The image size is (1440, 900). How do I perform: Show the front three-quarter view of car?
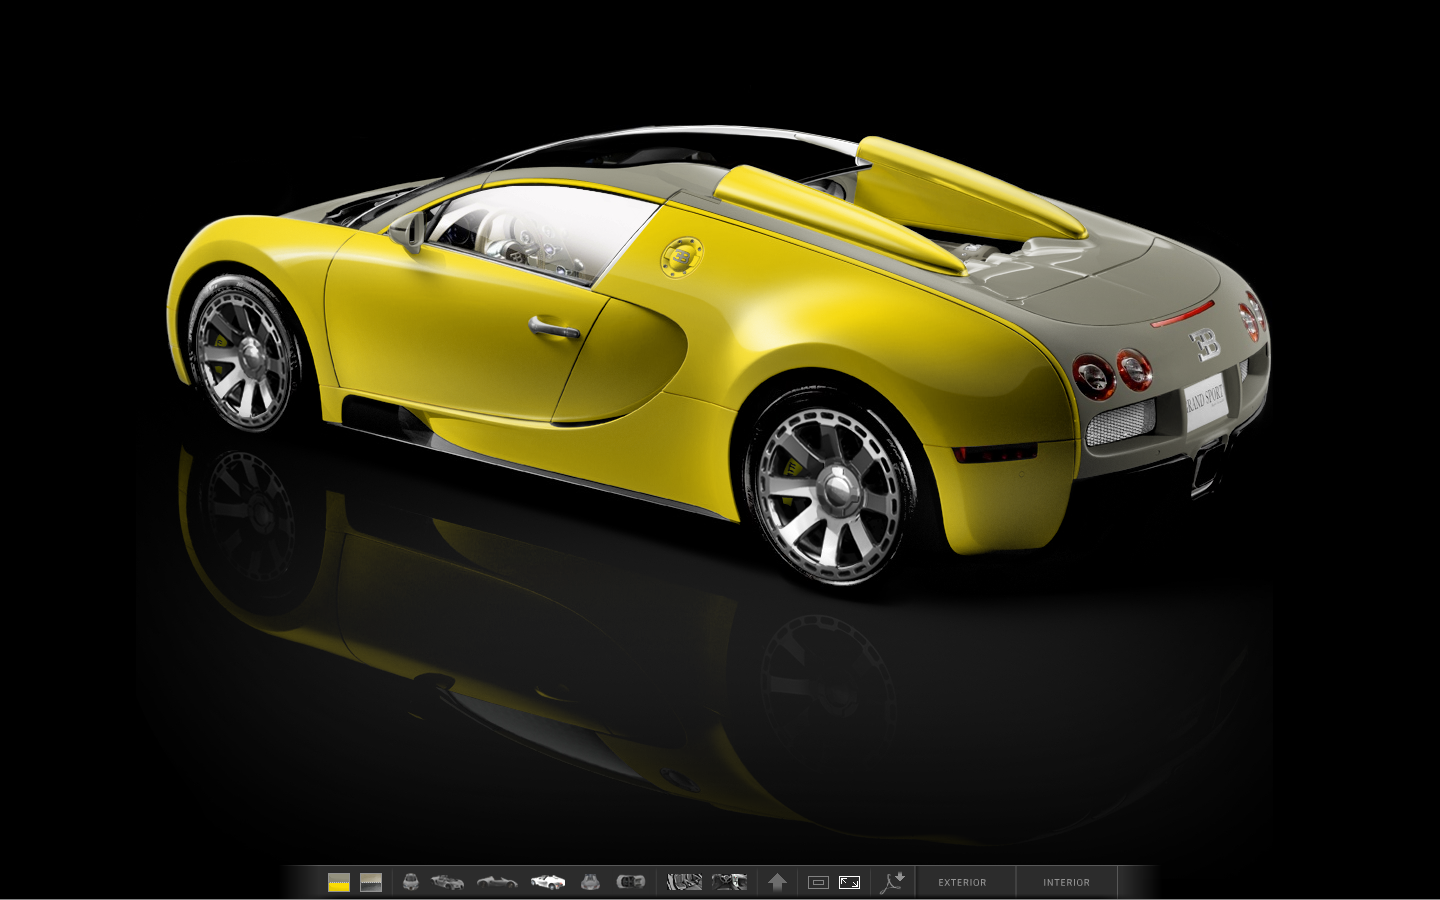click(448, 882)
